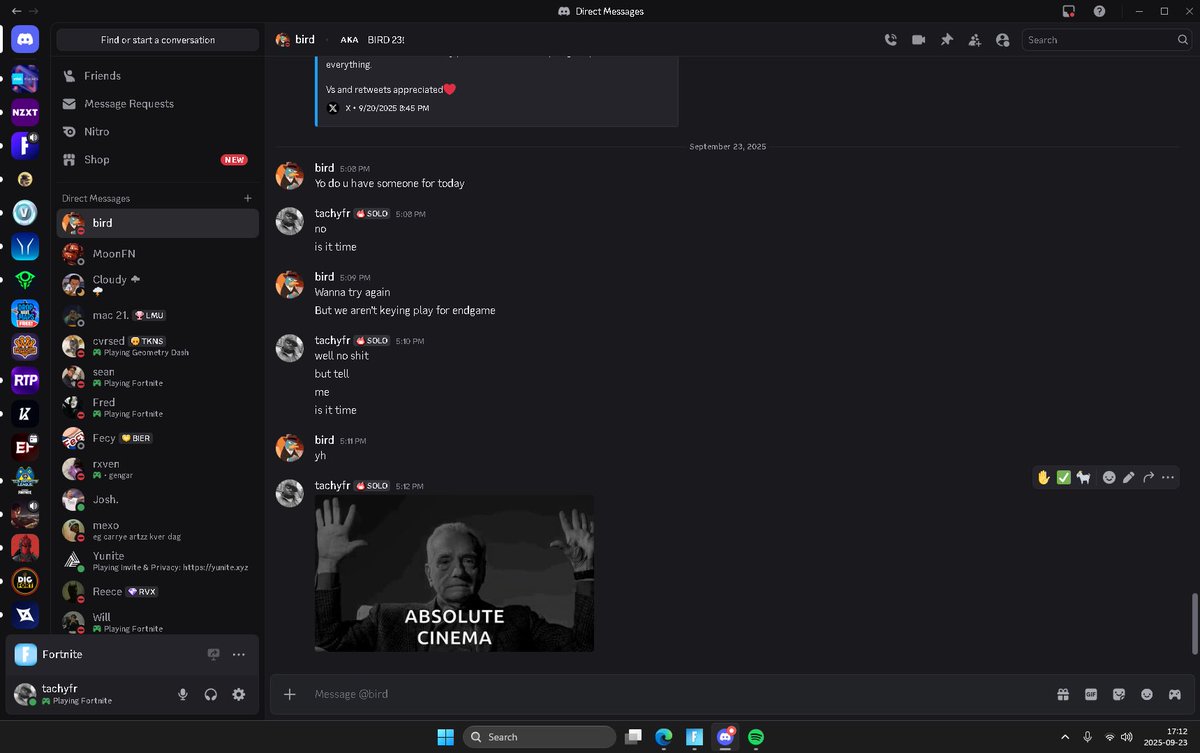Open the RTP server icon
This screenshot has height=753, width=1200.
25,380
